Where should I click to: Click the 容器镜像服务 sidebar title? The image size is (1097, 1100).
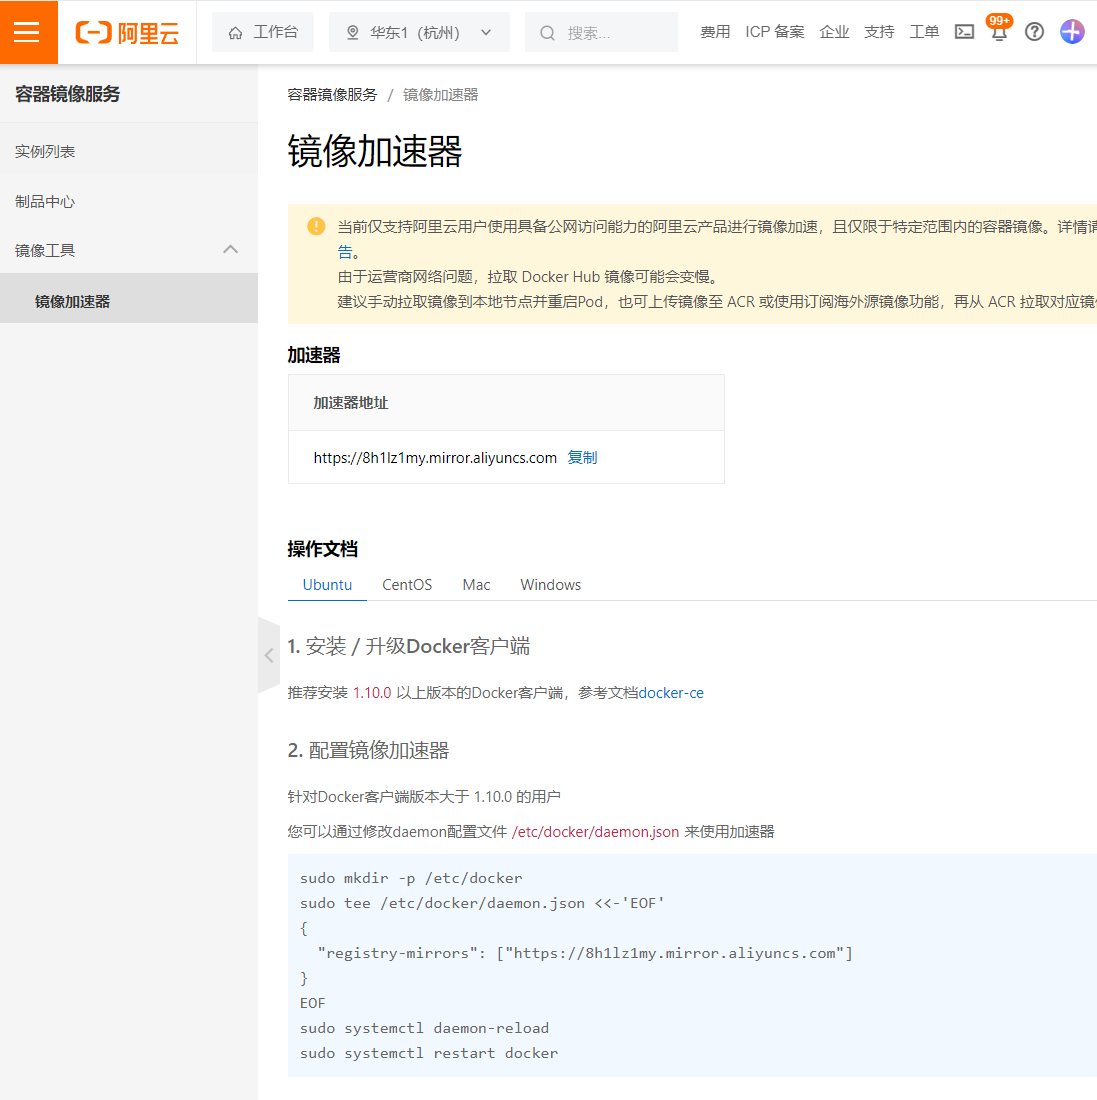pos(67,94)
